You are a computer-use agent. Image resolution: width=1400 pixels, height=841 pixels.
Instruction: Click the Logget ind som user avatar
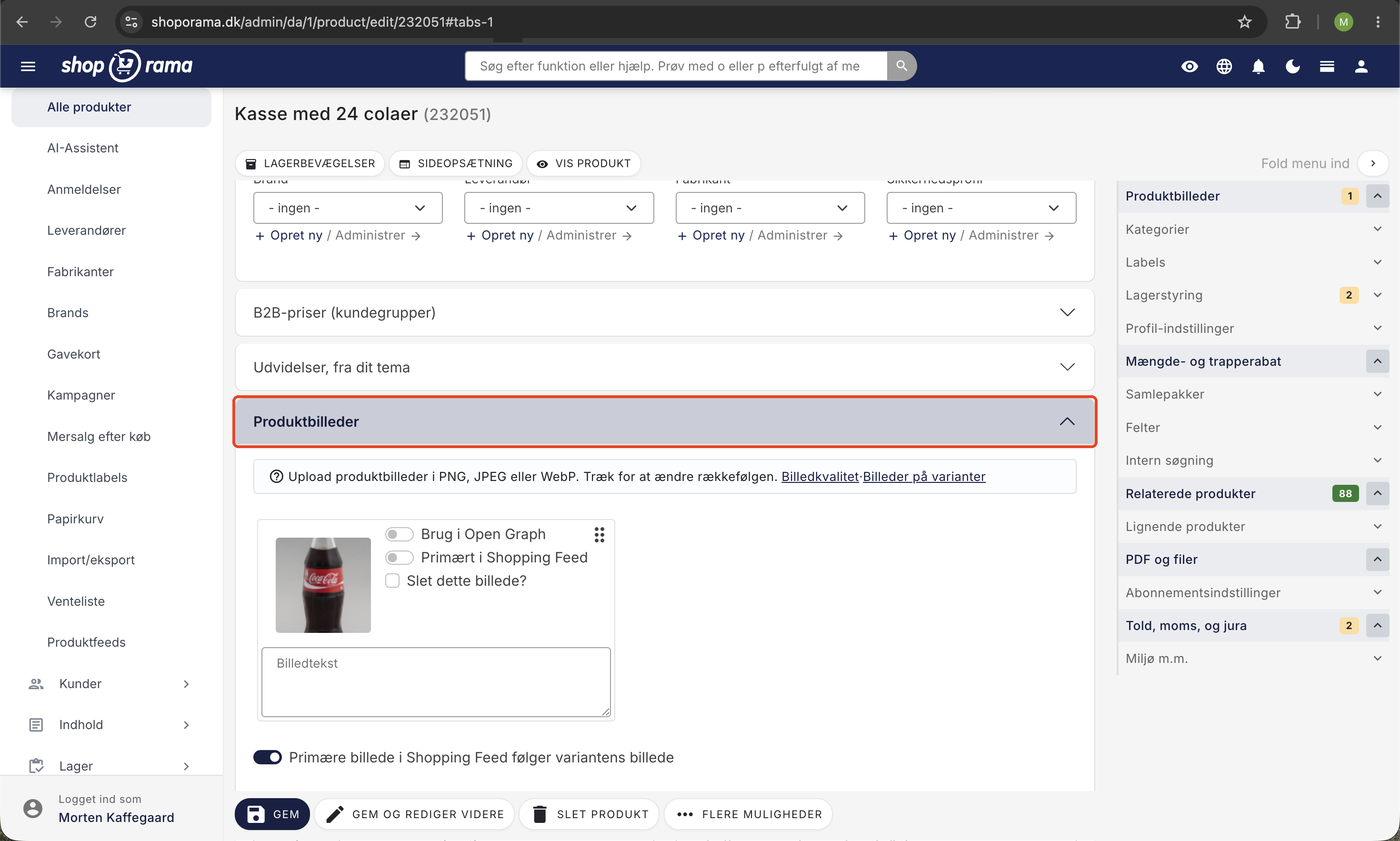pos(33,808)
